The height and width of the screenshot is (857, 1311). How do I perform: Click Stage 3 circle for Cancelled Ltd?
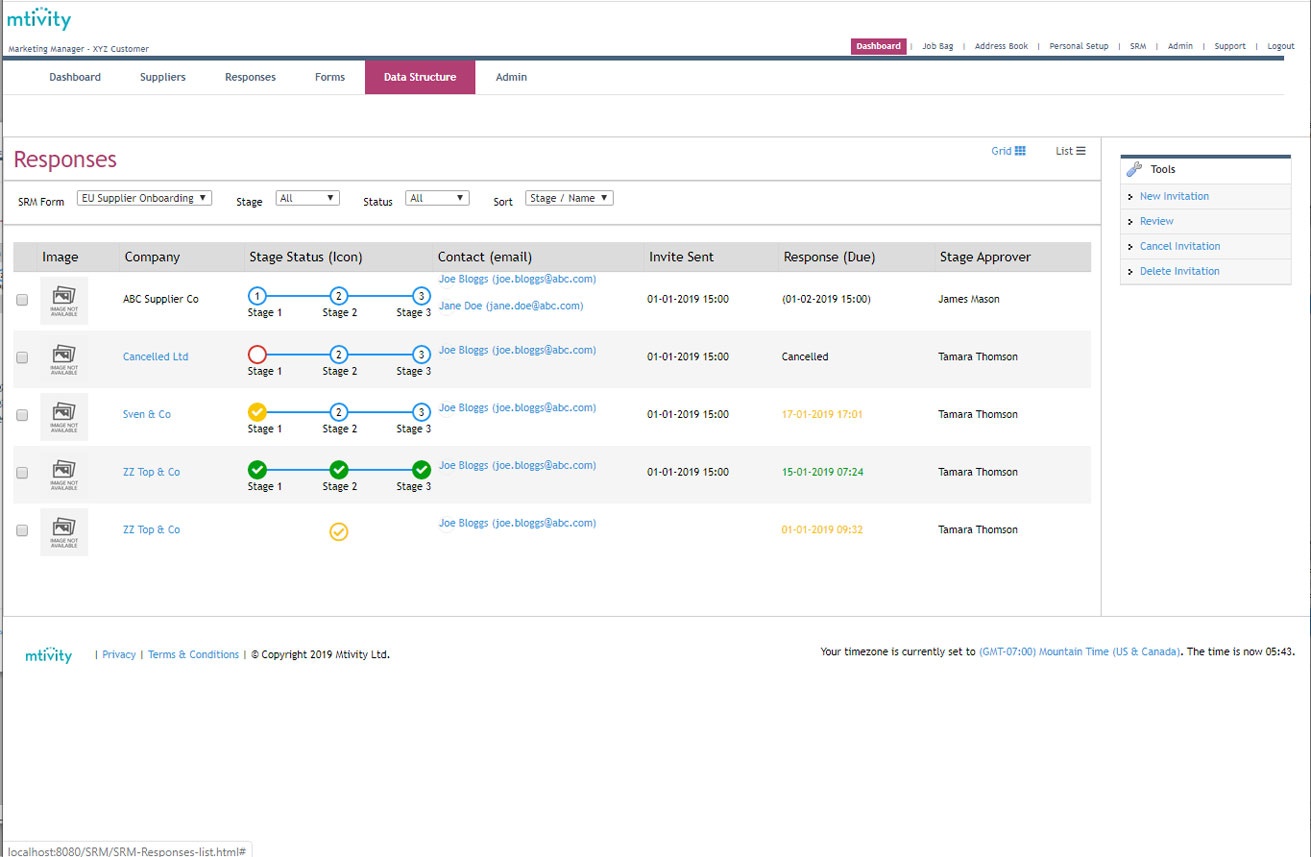pos(421,354)
